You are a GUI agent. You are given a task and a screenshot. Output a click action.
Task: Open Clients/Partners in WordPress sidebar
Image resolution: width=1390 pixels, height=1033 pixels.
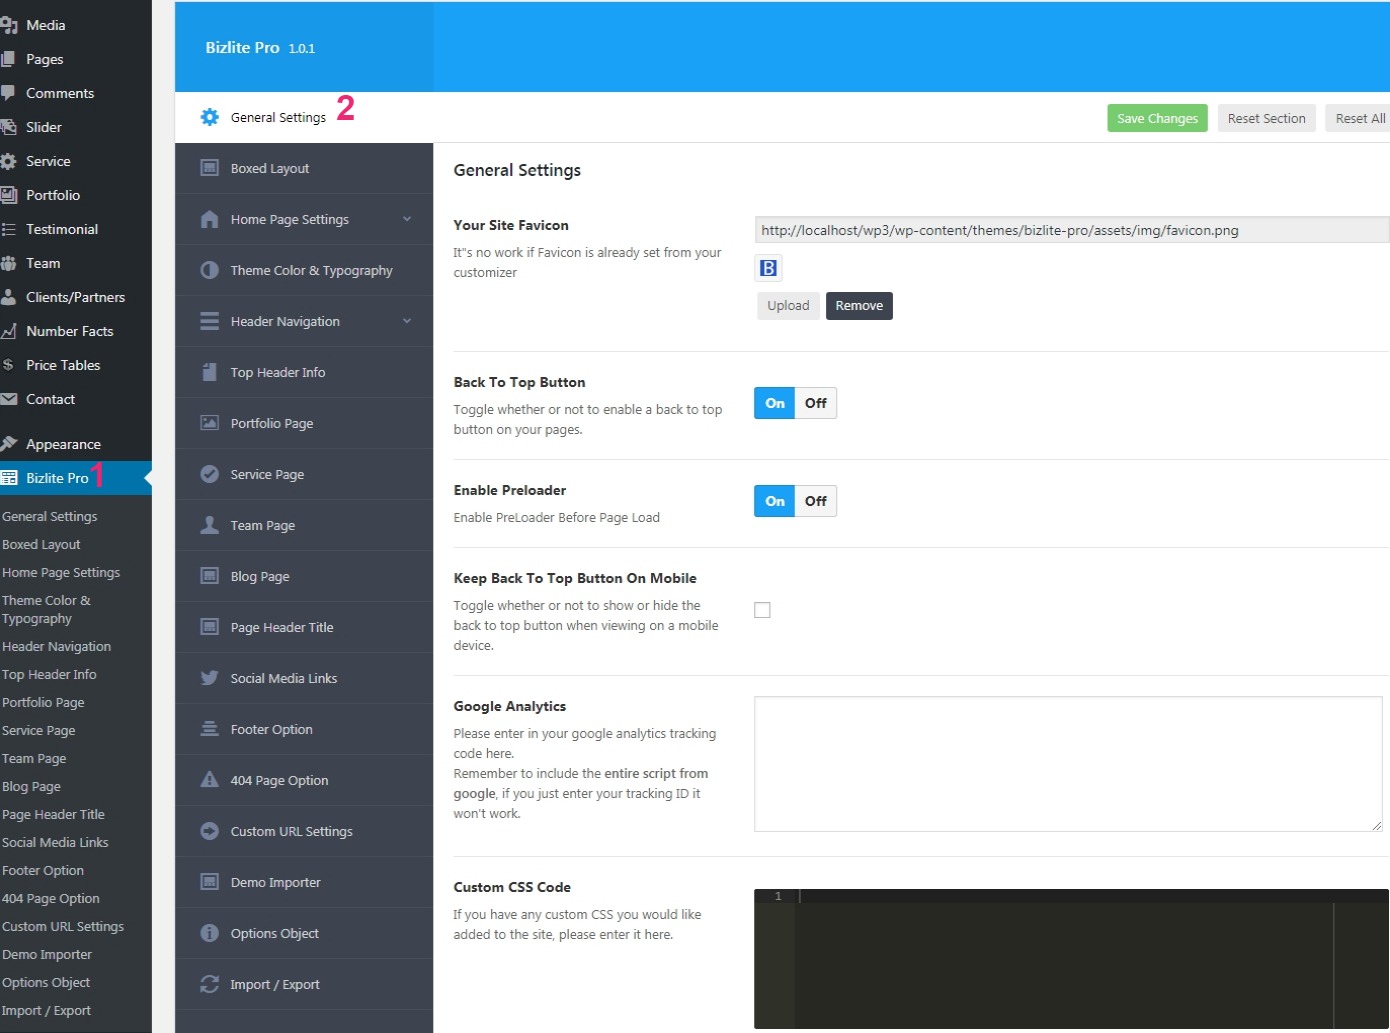tap(76, 297)
